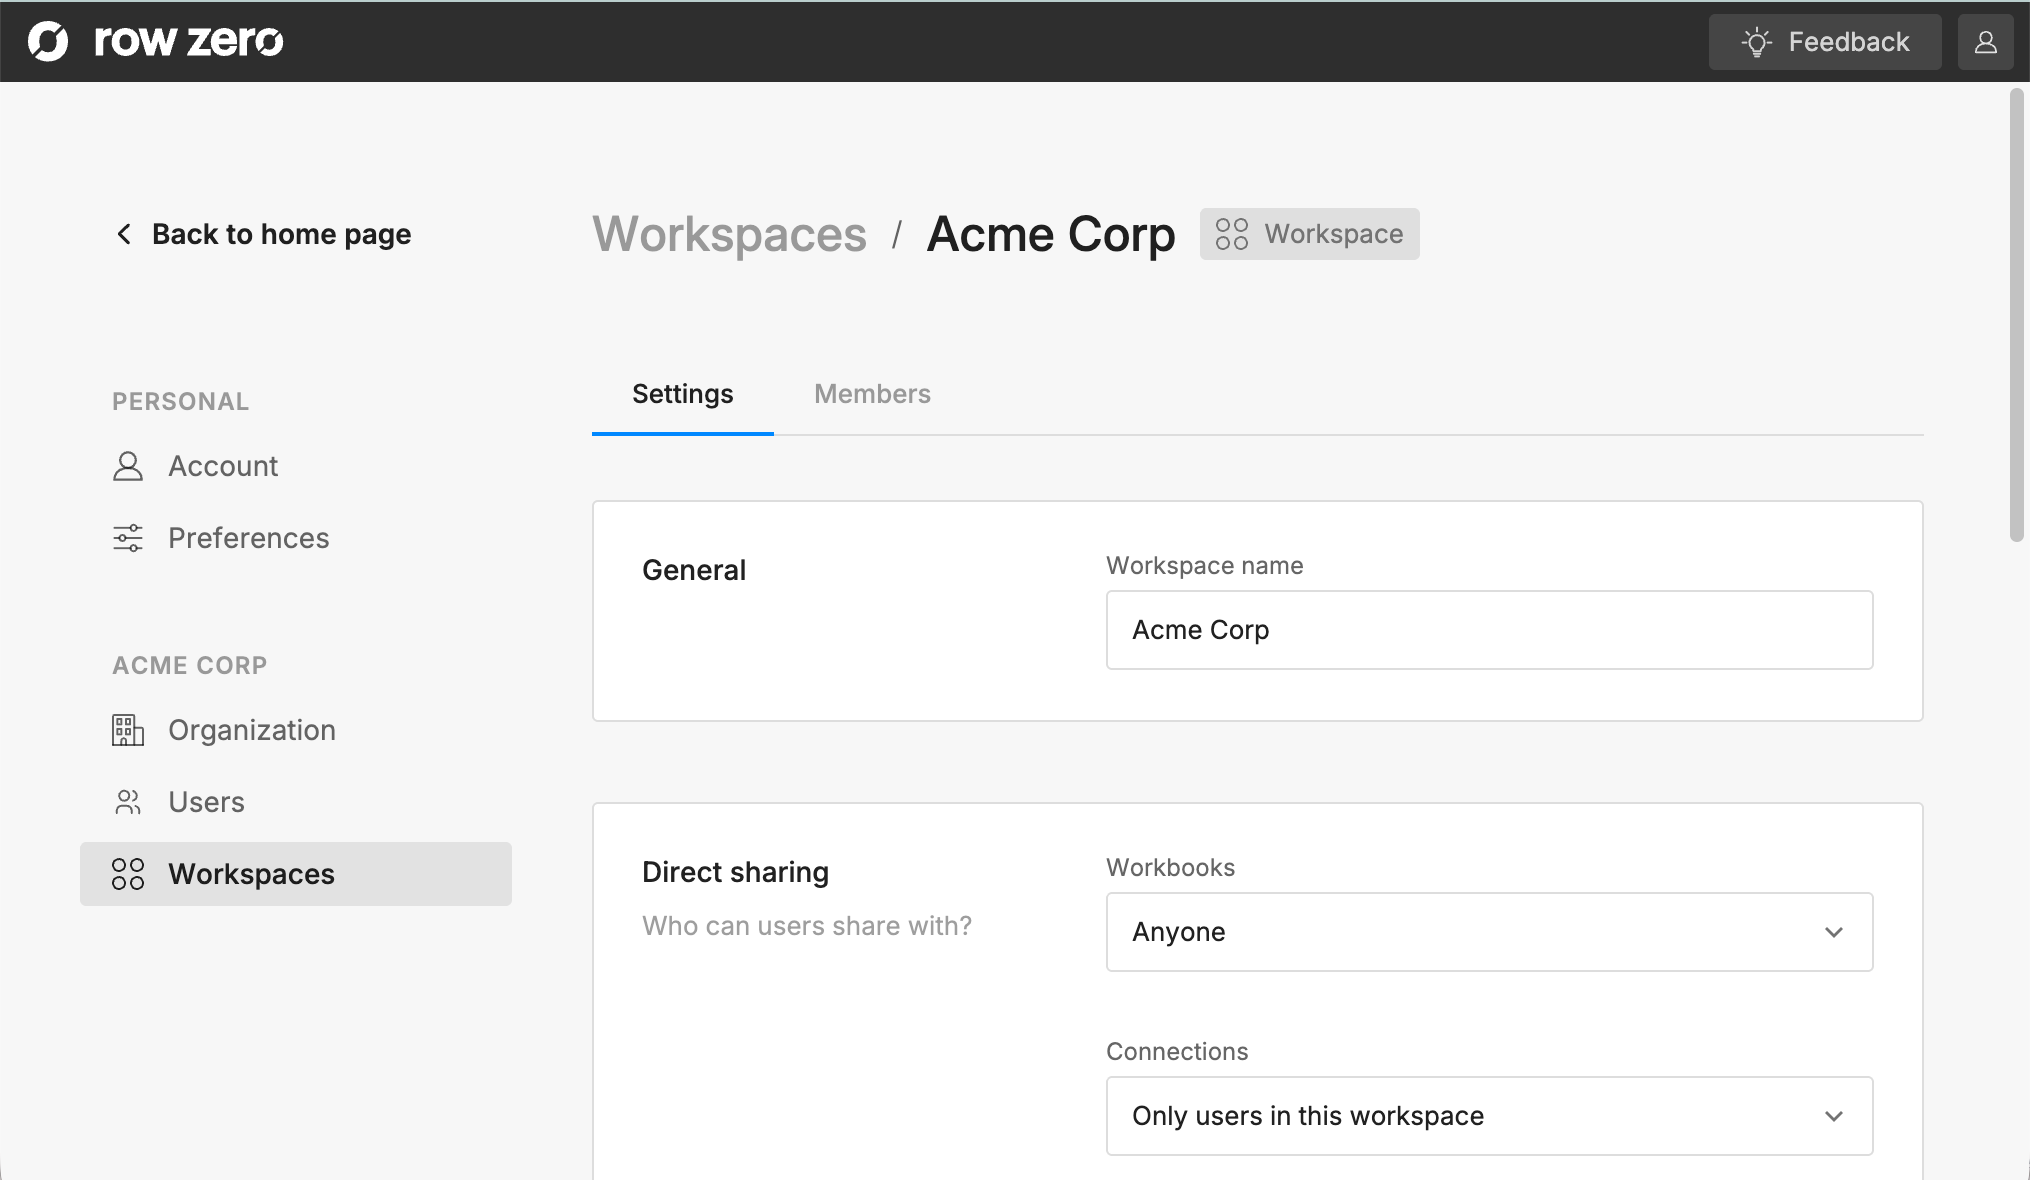
Task: Open the user profile icon in header
Action: coord(1985,42)
